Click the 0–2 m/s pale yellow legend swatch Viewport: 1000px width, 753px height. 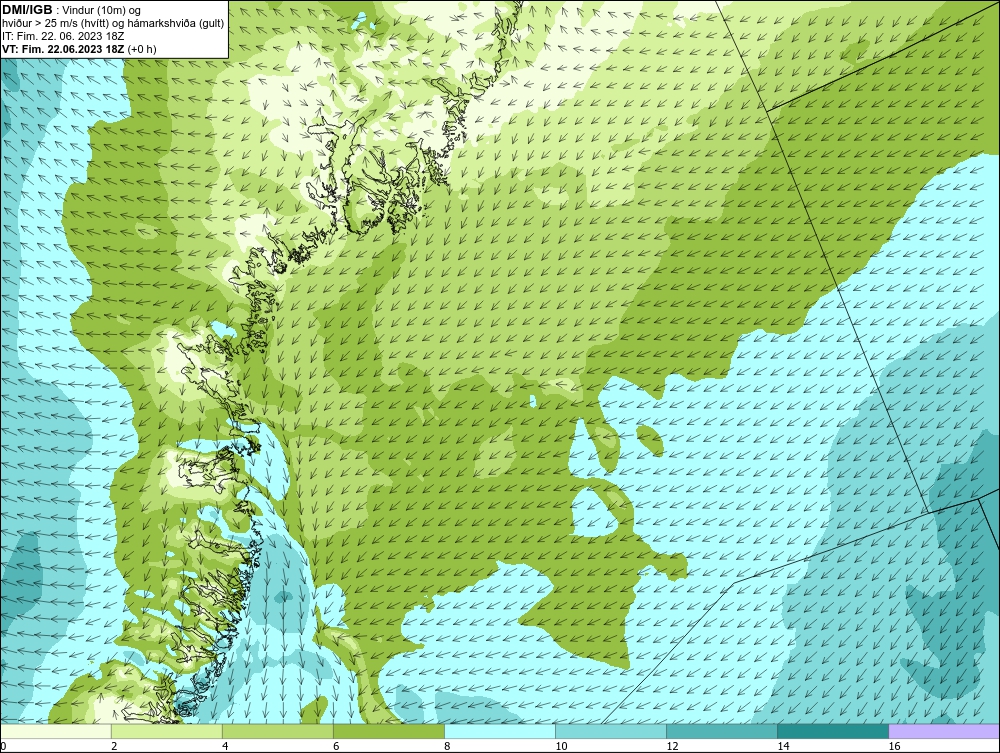[x=56, y=731]
